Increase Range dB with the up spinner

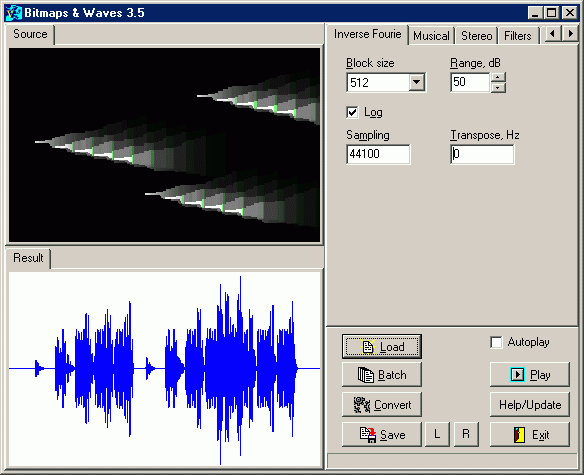(x=498, y=77)
